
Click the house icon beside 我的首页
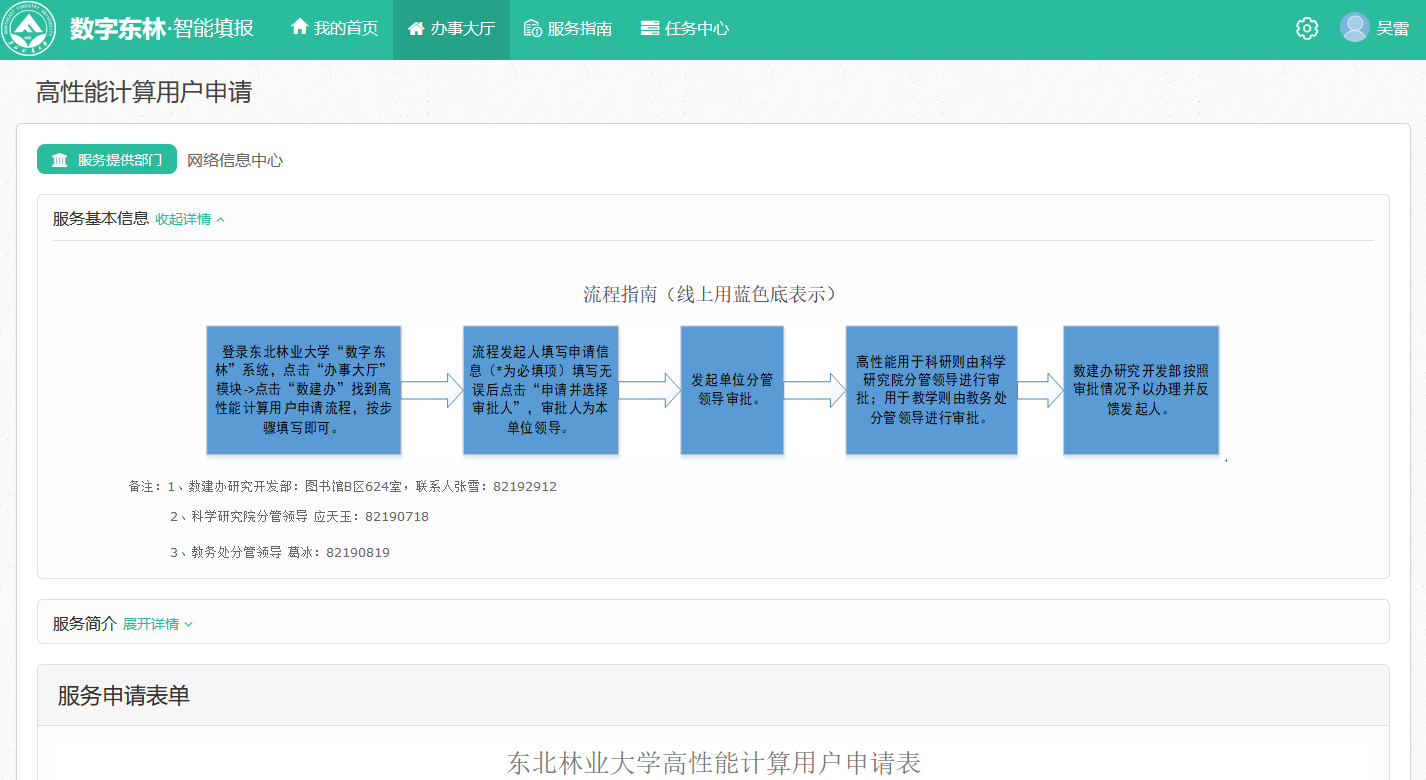pos(299,28)
